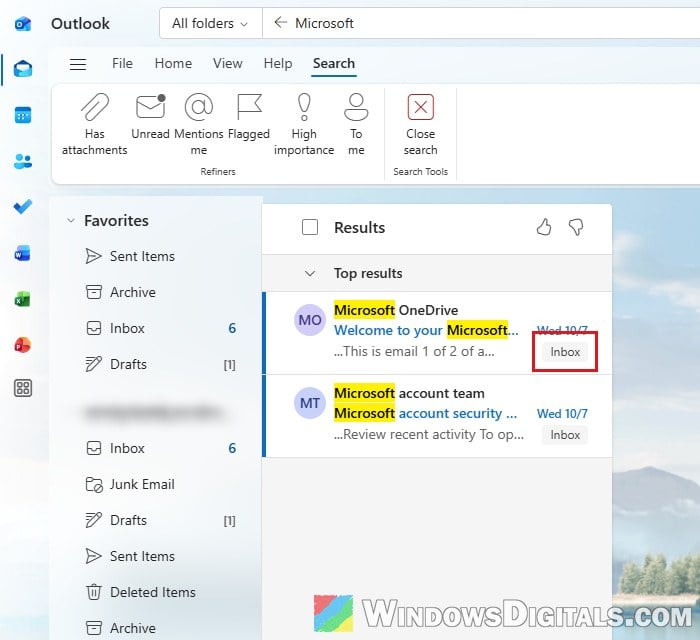Screen dimensions: 700x640
Task: Click the MO sender avatar
Action: pyautogui.click(x=310, y=320)
